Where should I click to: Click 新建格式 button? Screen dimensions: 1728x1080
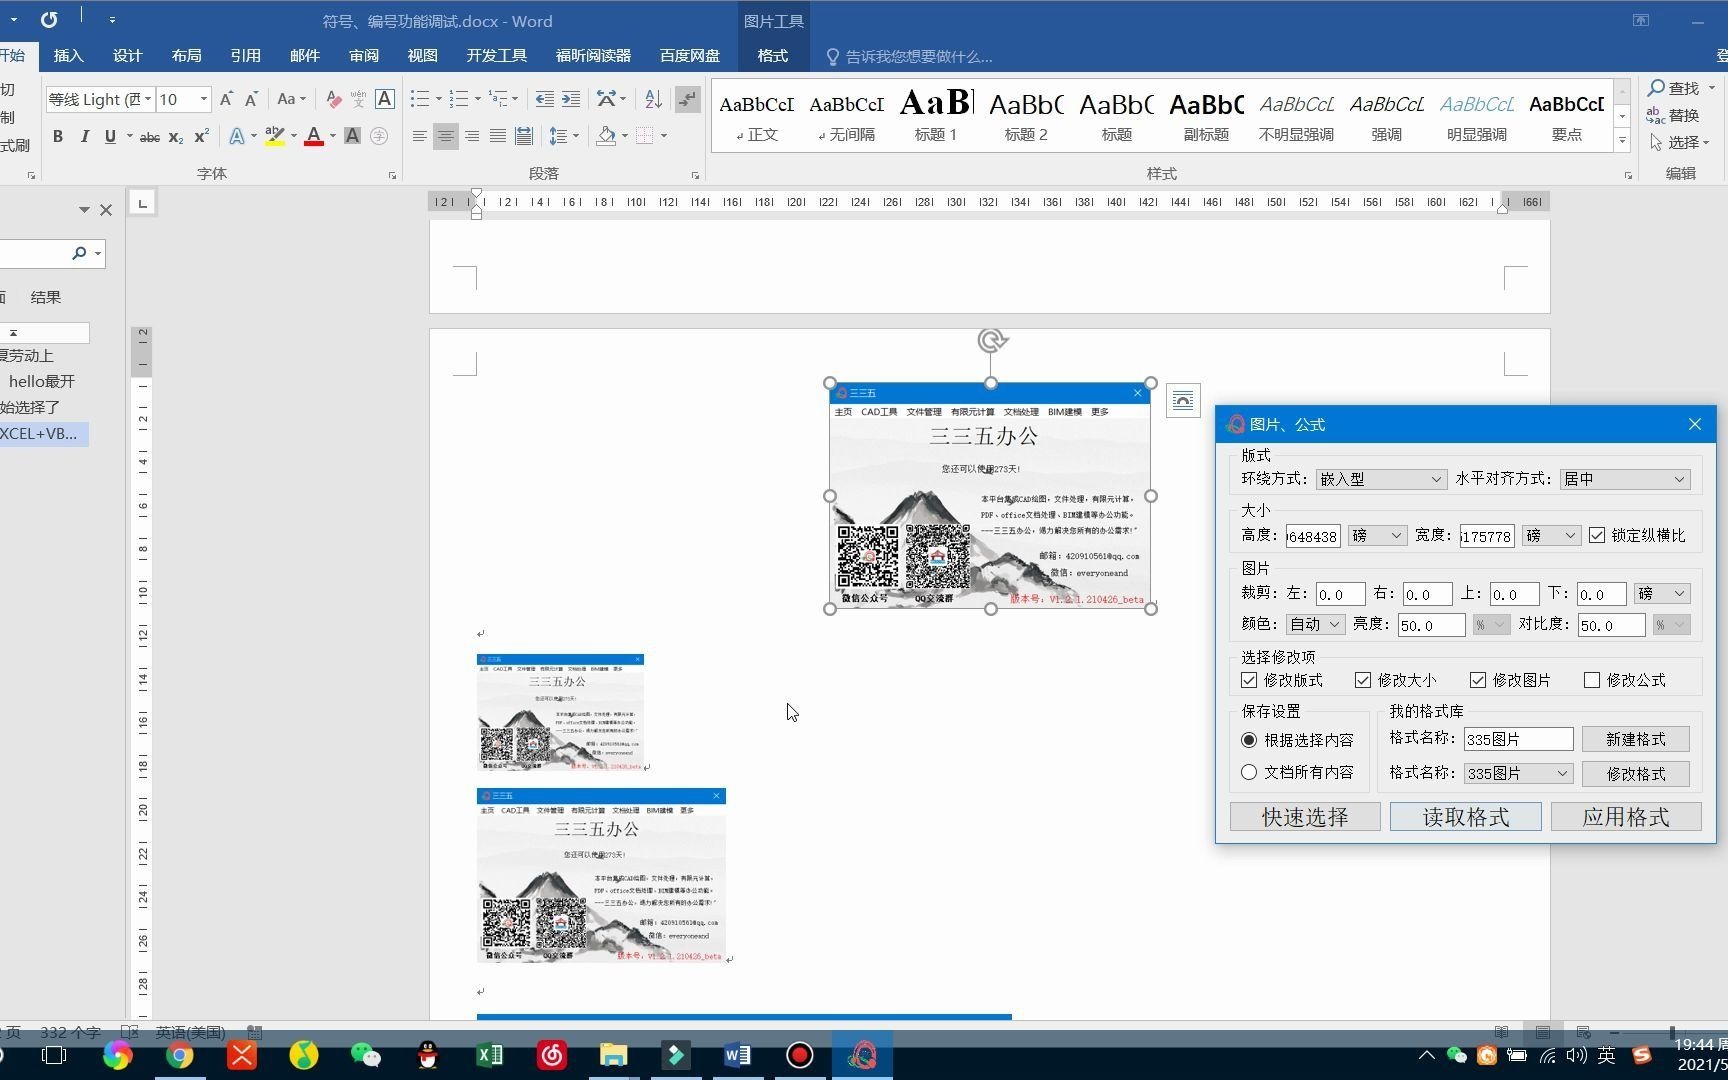(x=1636, y=739)
